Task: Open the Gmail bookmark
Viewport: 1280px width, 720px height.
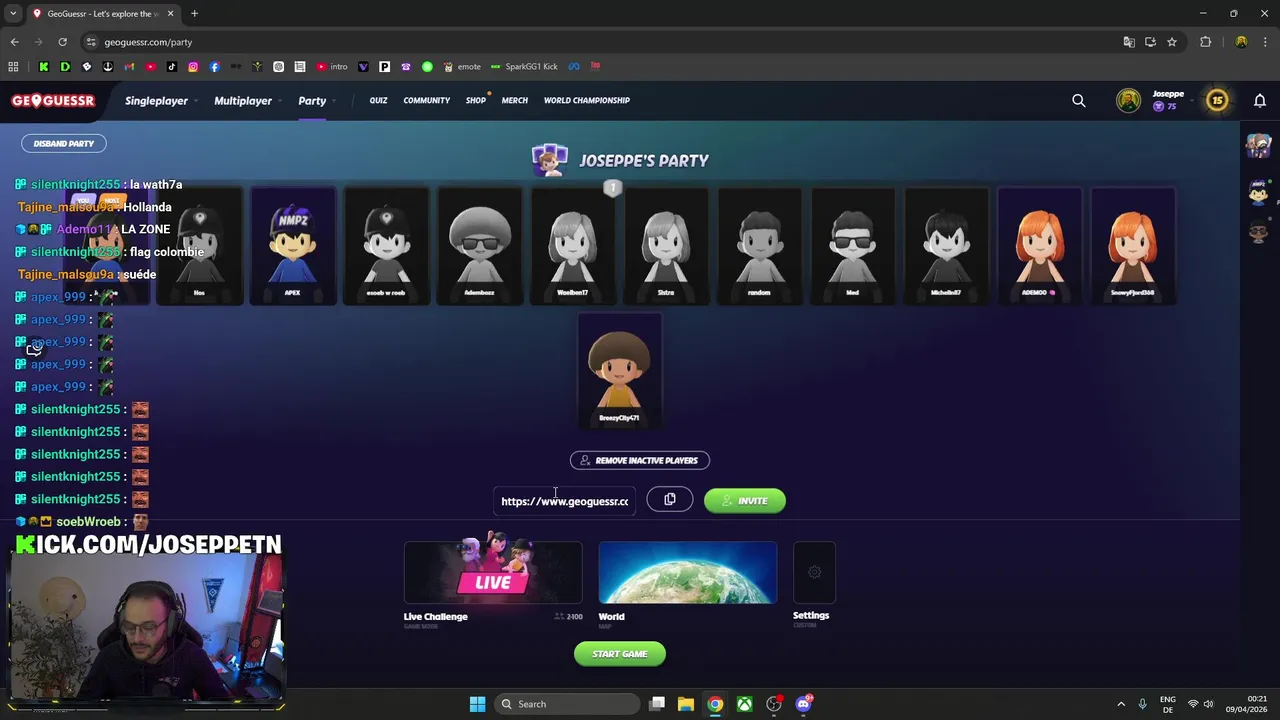Action: point(129,67)
